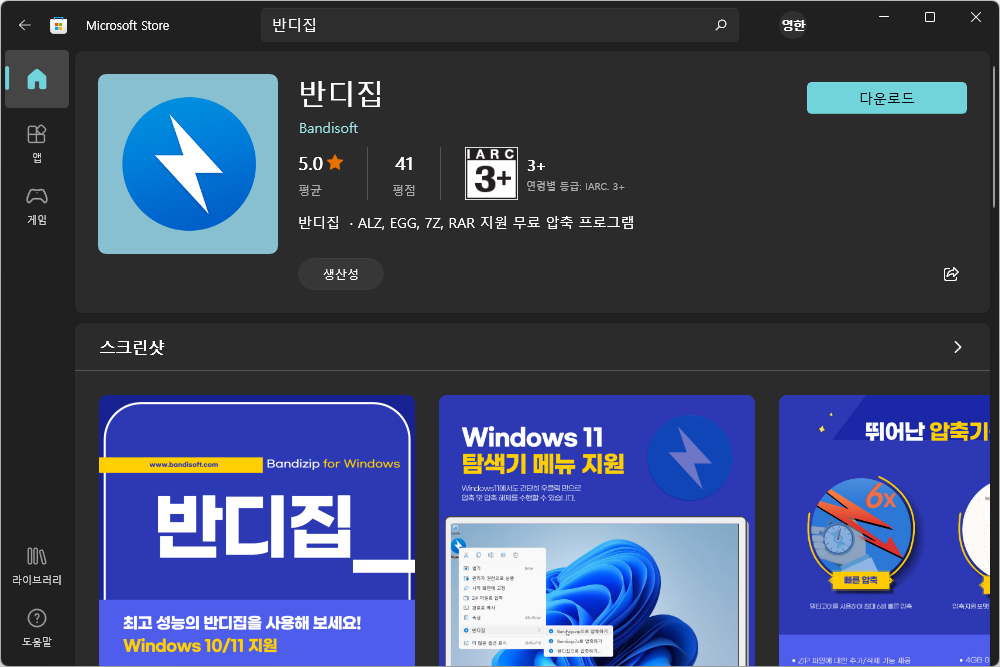This screenshot has width=1000, height=667.
Task: Open the Home sidebar icon
Action: point(37,79)
